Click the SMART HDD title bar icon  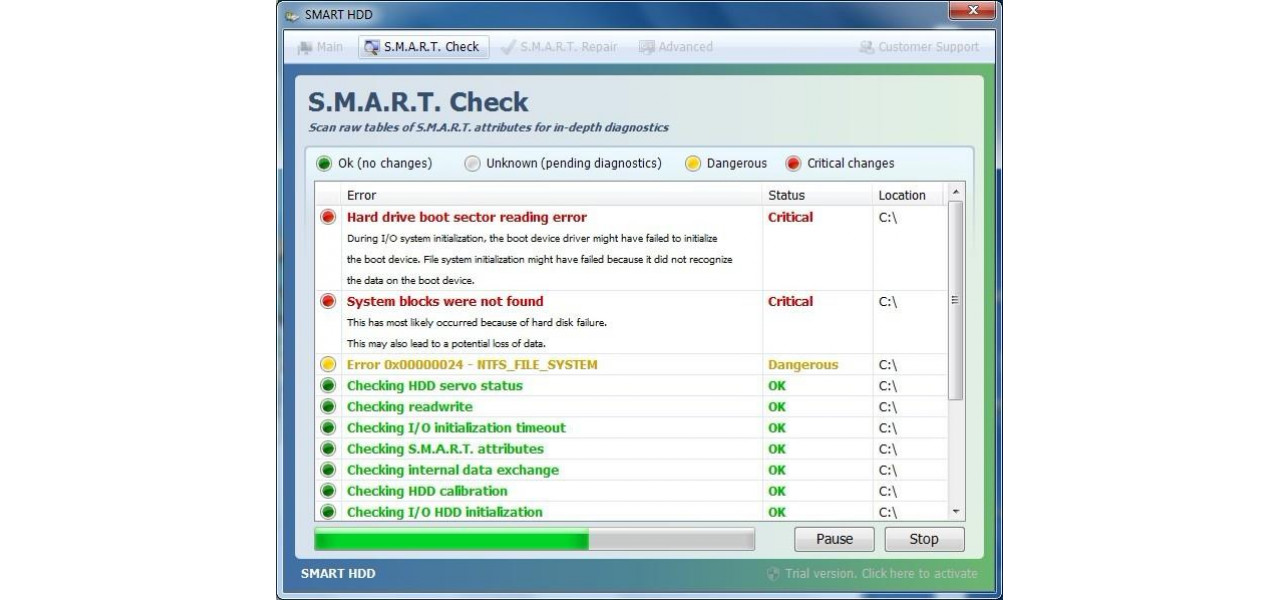click(291, 15)
